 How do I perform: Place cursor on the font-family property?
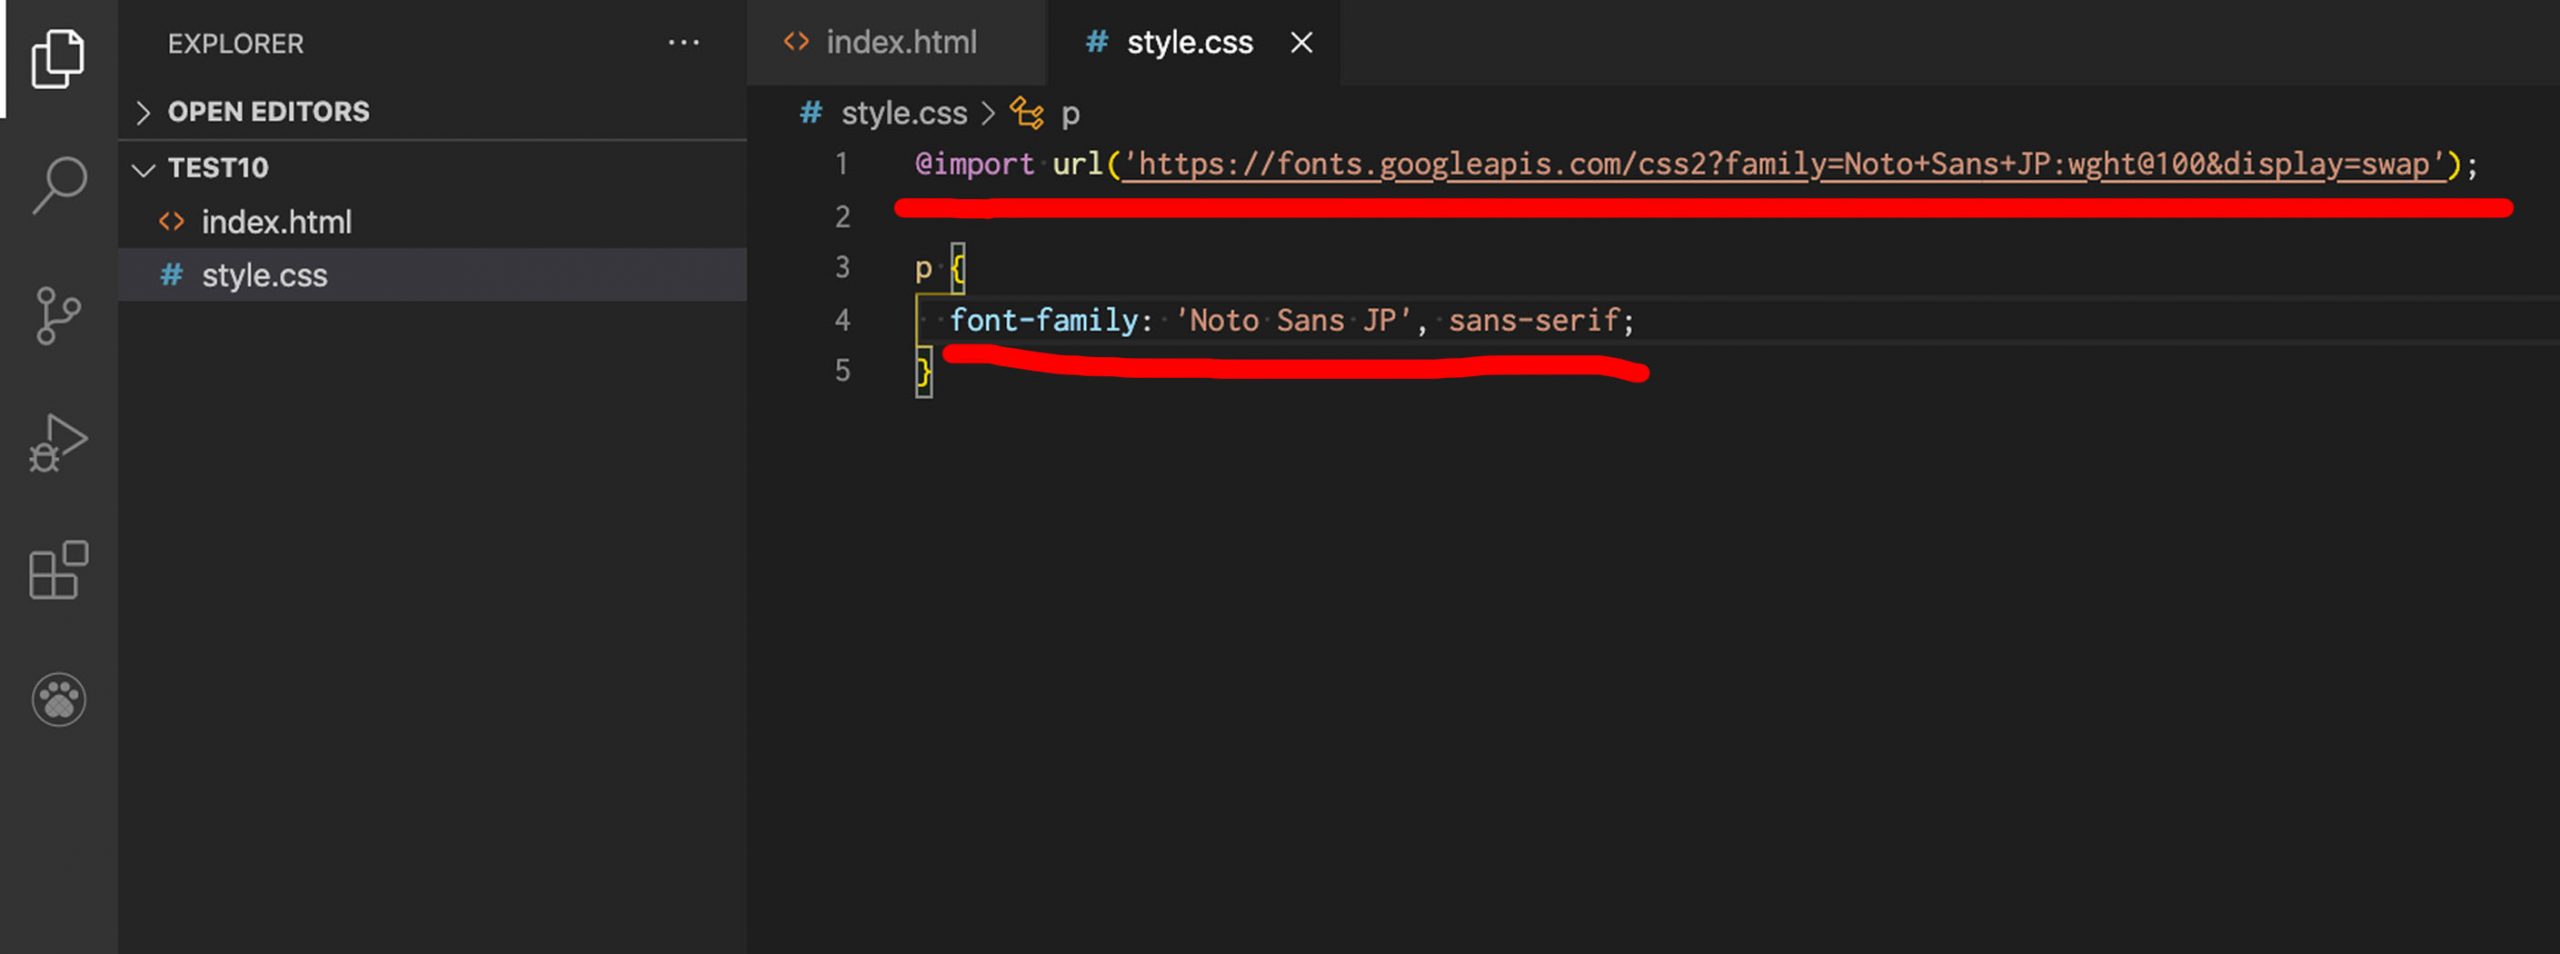pyautogui.click(x=1043, y=320)
